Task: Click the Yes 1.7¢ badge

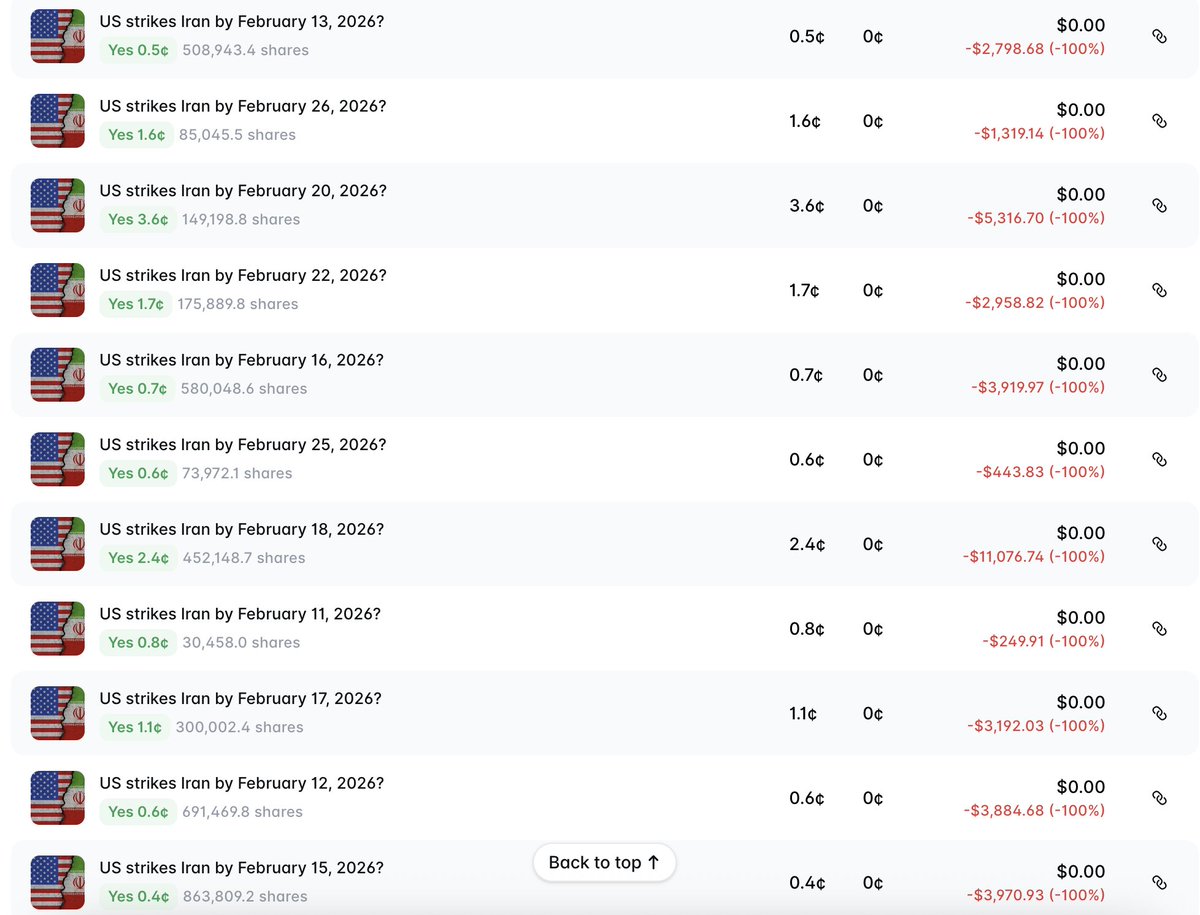Action: click(135, 304)
